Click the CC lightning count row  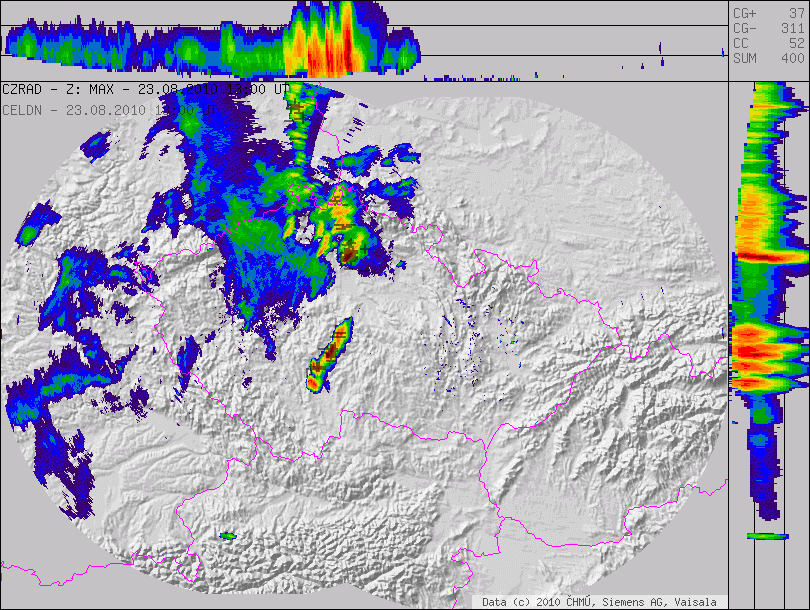click(768, 43)
